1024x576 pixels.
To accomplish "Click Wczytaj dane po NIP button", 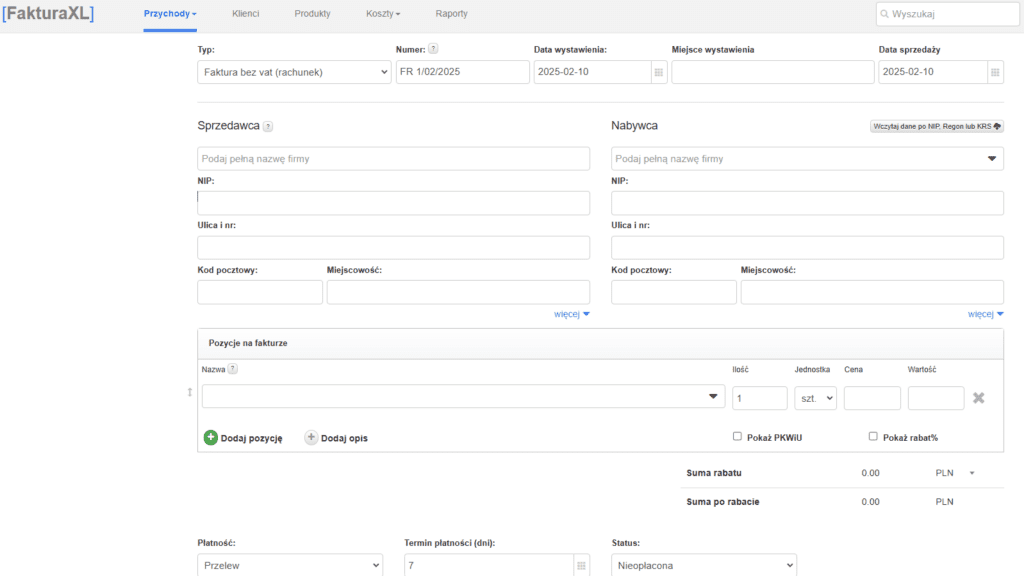I will click(x=937, y=127).
